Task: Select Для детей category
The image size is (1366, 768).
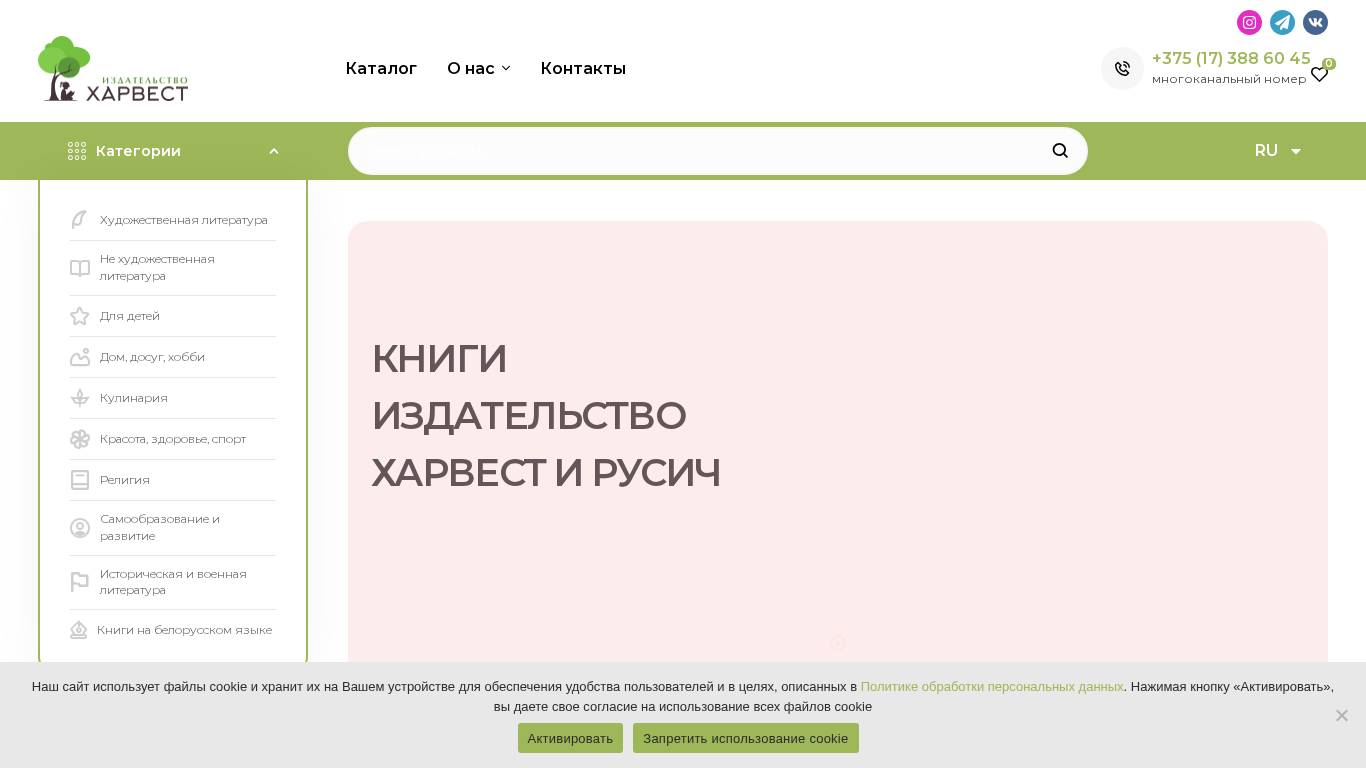Action: 130,316
